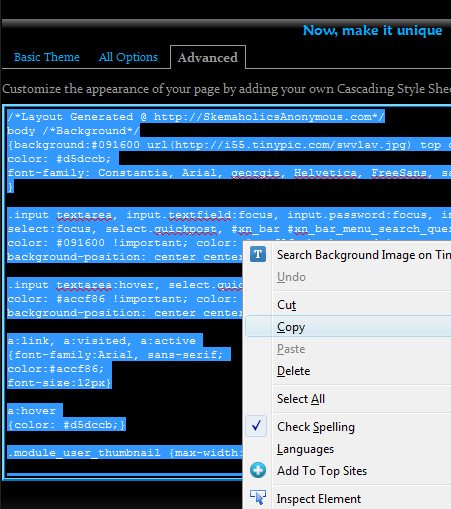451x509 pixels.
Task: Switch to the Basic Theme tab
Action: pyautogui.click(x=47, y=57)
